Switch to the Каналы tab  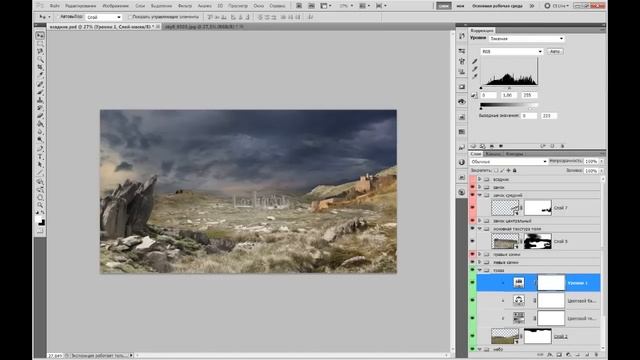tap(493, 154)
